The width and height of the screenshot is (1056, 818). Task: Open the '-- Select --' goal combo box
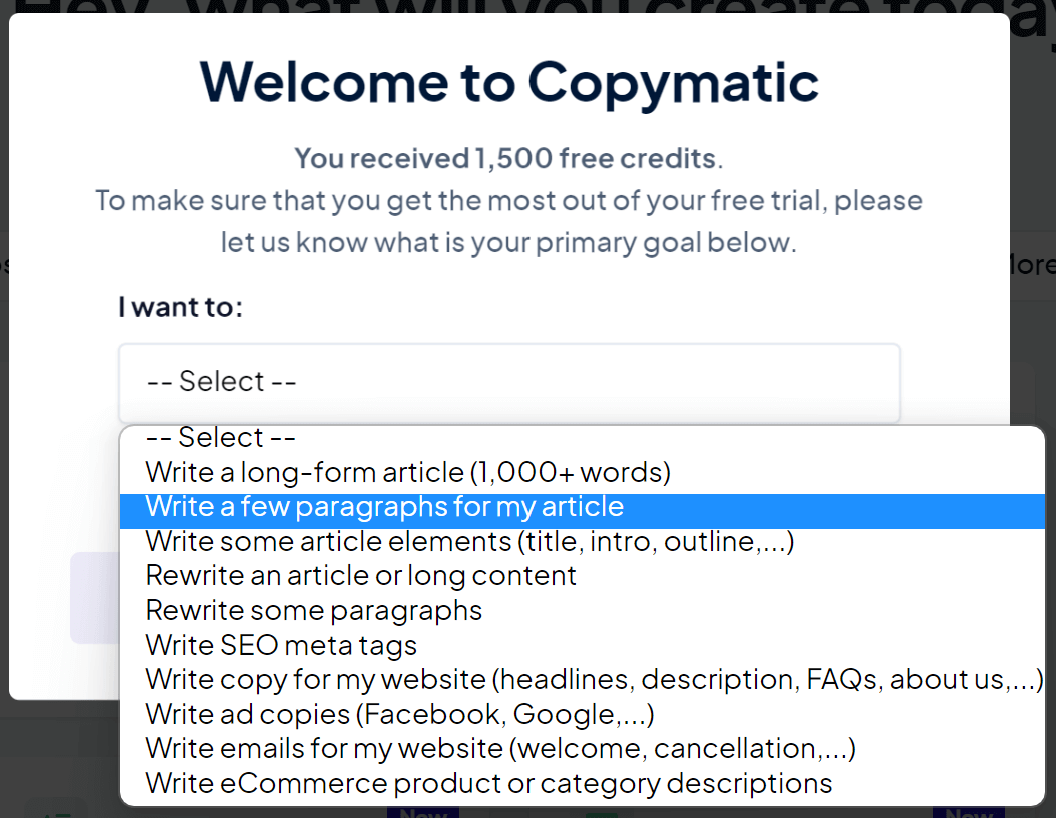(509, 383)
